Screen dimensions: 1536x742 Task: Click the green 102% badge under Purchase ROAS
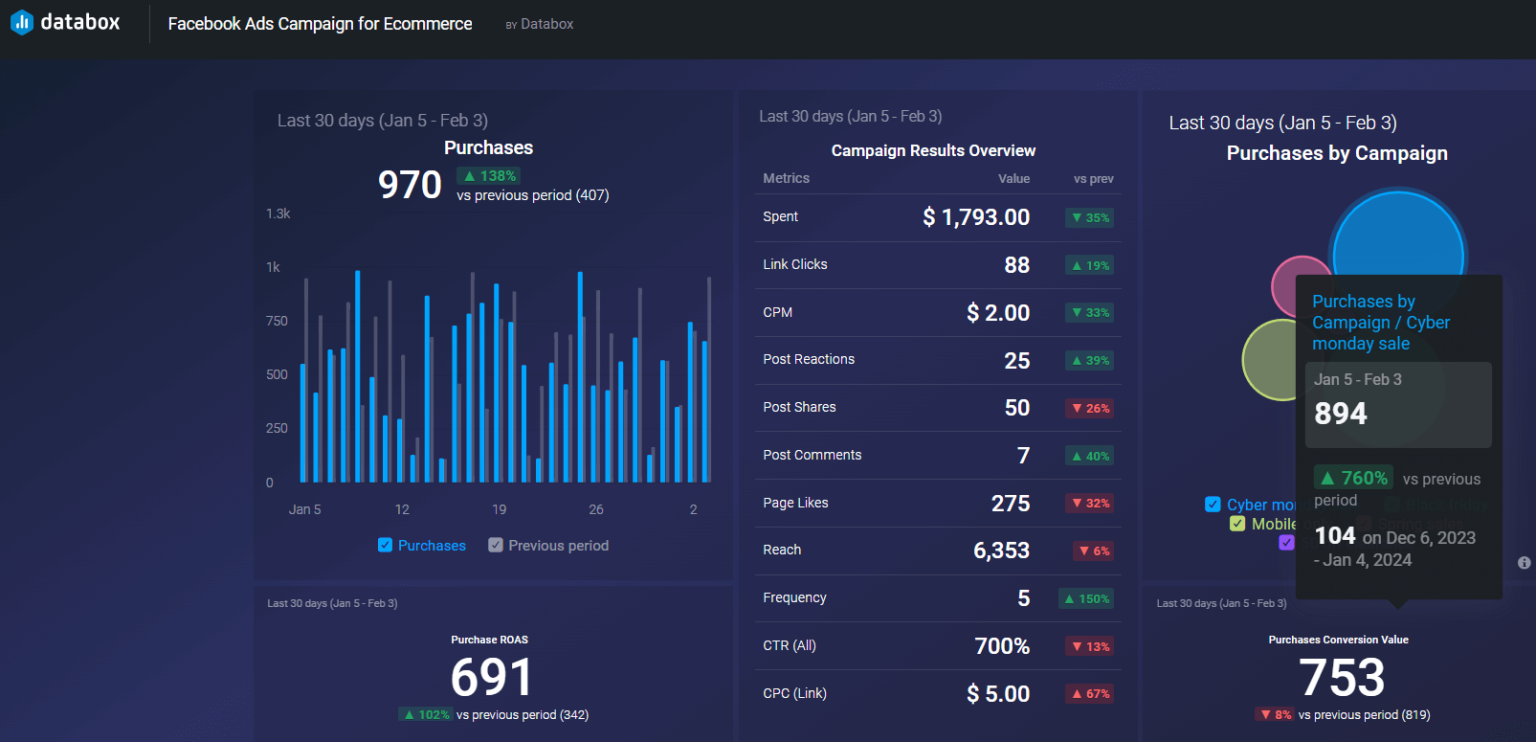tap(425, 715)
